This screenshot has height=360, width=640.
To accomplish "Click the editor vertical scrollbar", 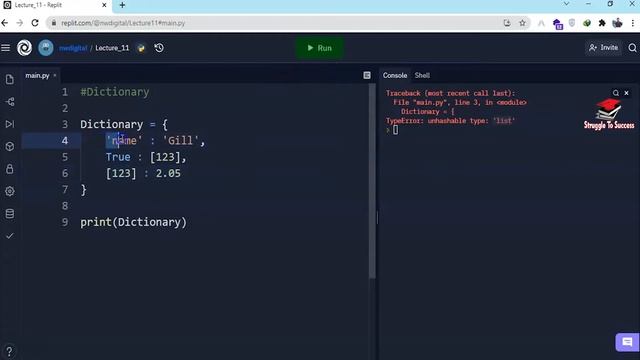I will 372,182.
